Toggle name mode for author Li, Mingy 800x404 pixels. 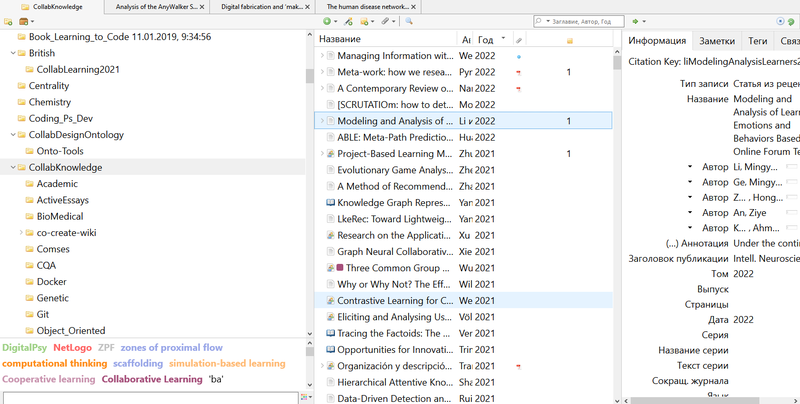[x=792, y=165]
